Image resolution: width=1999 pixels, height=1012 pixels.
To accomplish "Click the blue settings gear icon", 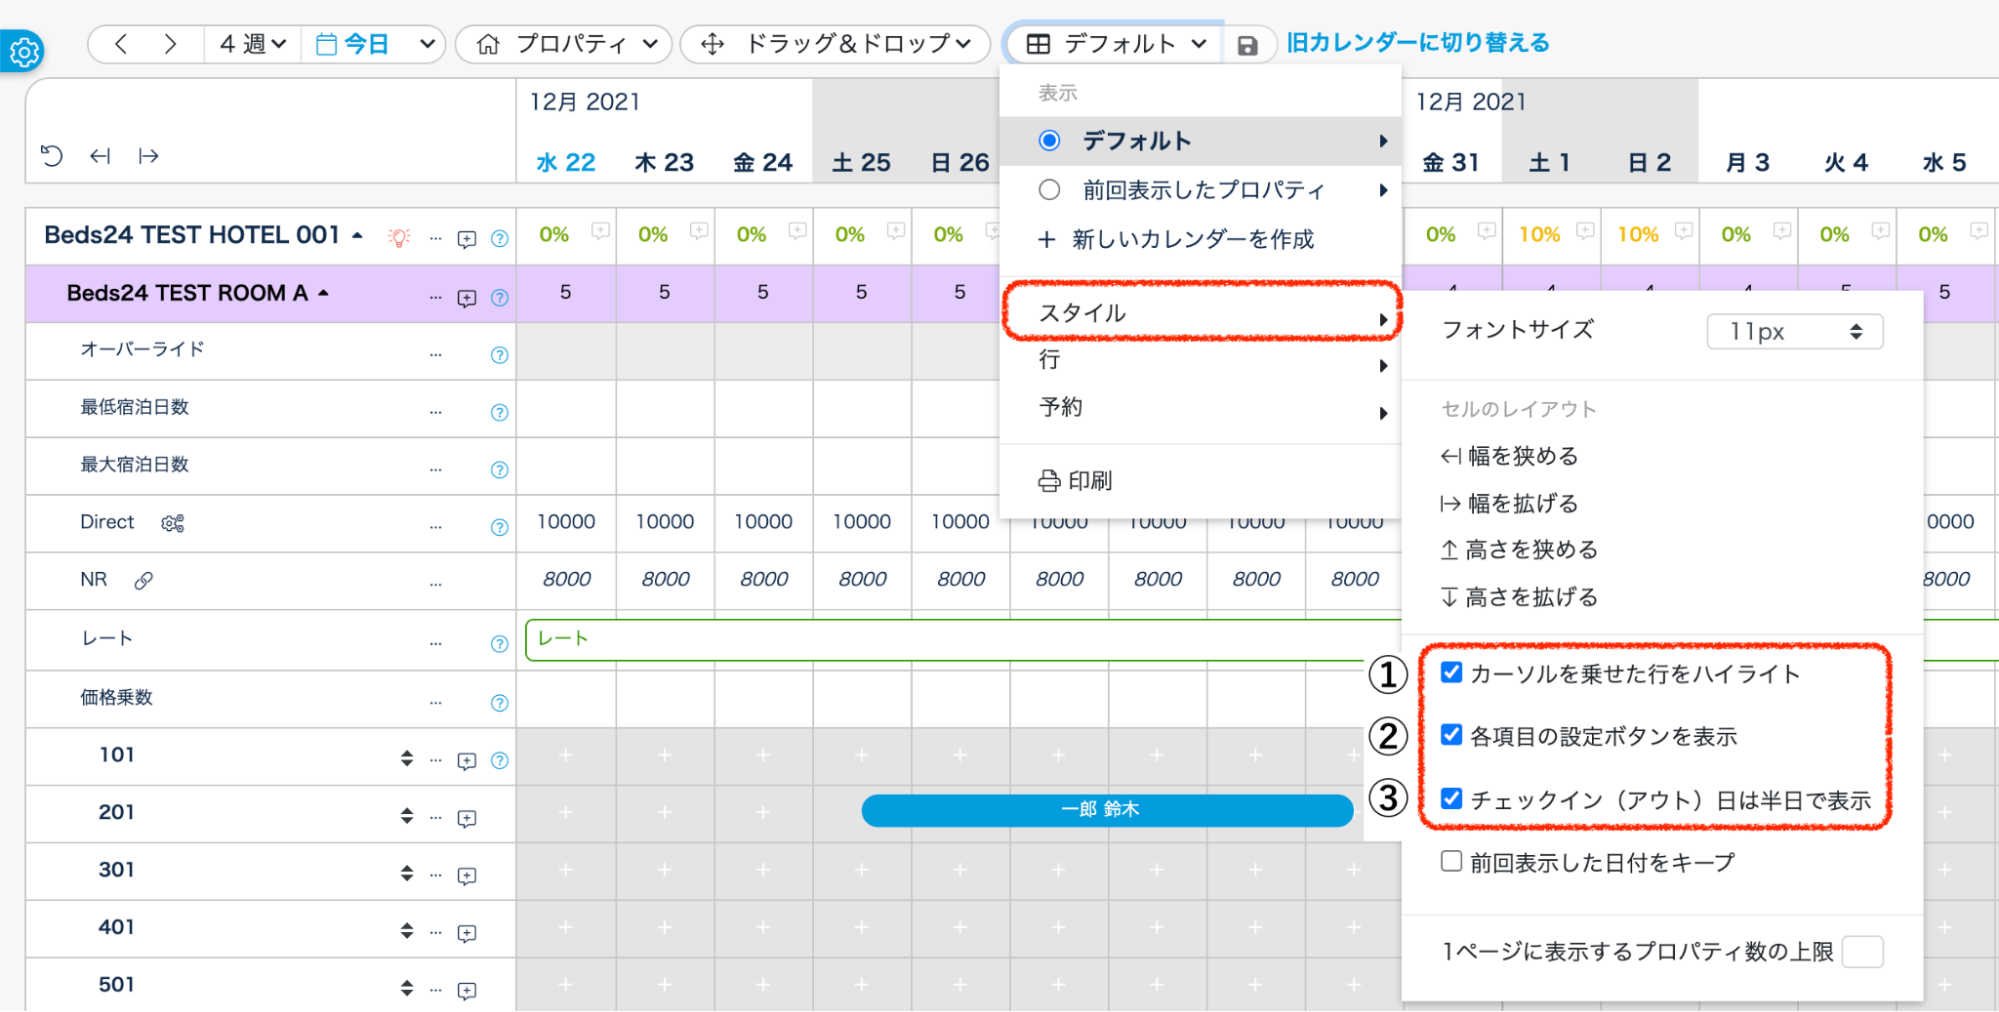I will pyautogui.click(x=23, y=50).
